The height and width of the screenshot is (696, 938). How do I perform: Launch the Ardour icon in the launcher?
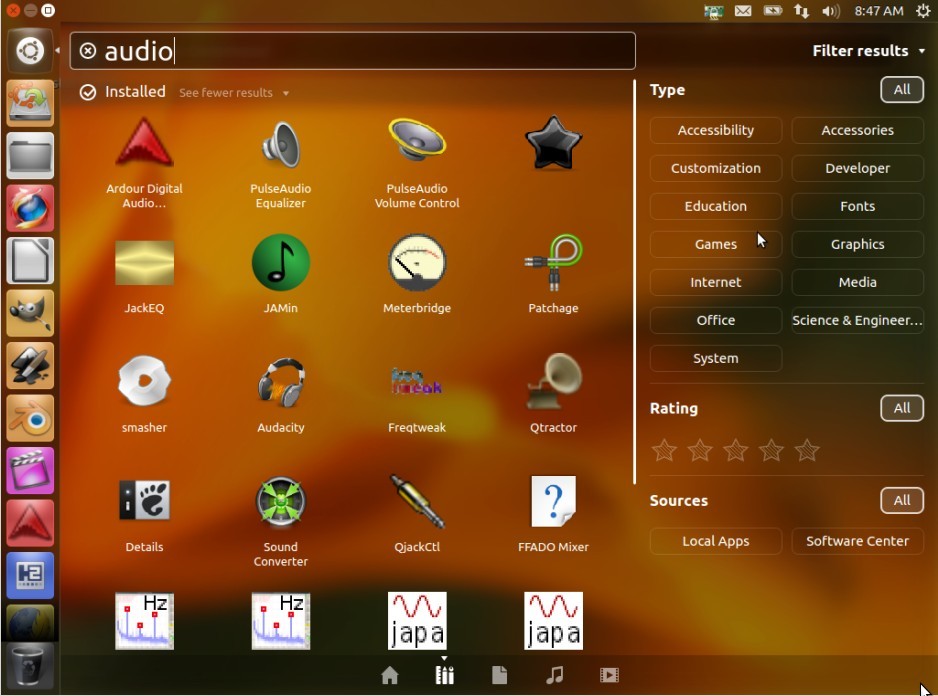point(30,523)
